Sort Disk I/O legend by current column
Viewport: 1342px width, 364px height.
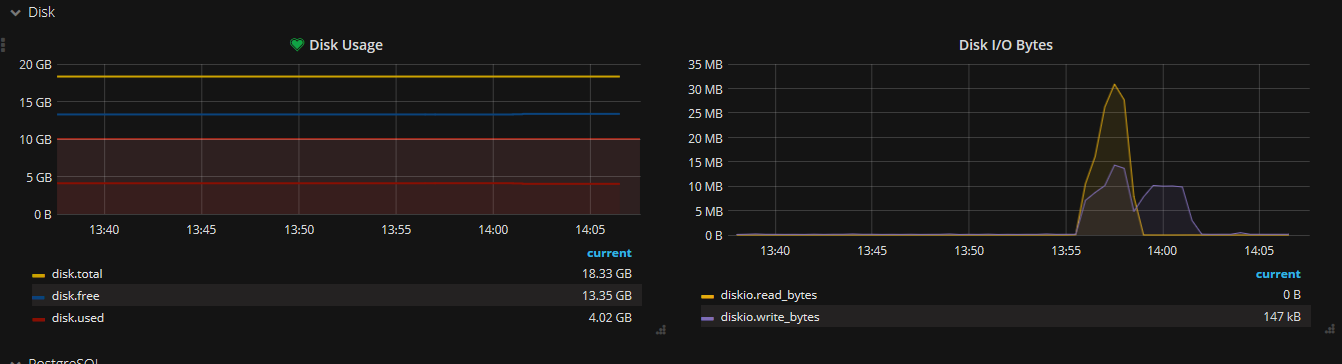1278,274
